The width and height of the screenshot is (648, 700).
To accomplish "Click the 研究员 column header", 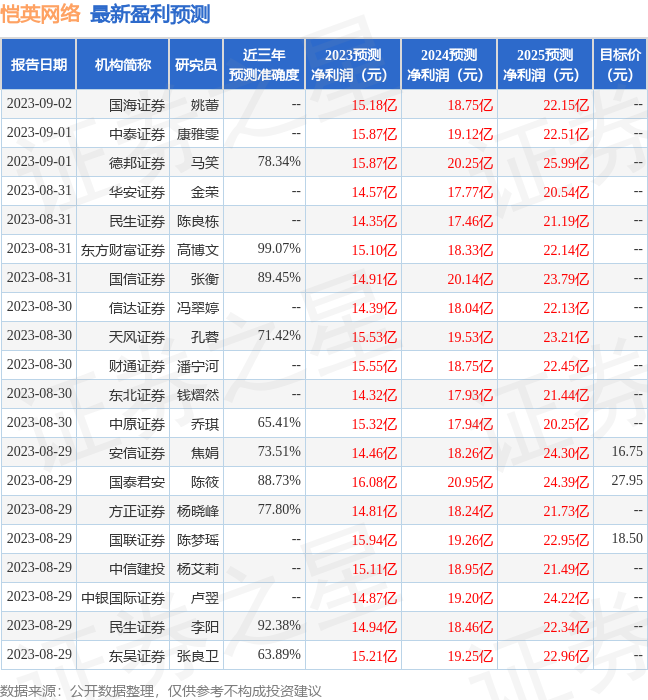I will 196,64.
